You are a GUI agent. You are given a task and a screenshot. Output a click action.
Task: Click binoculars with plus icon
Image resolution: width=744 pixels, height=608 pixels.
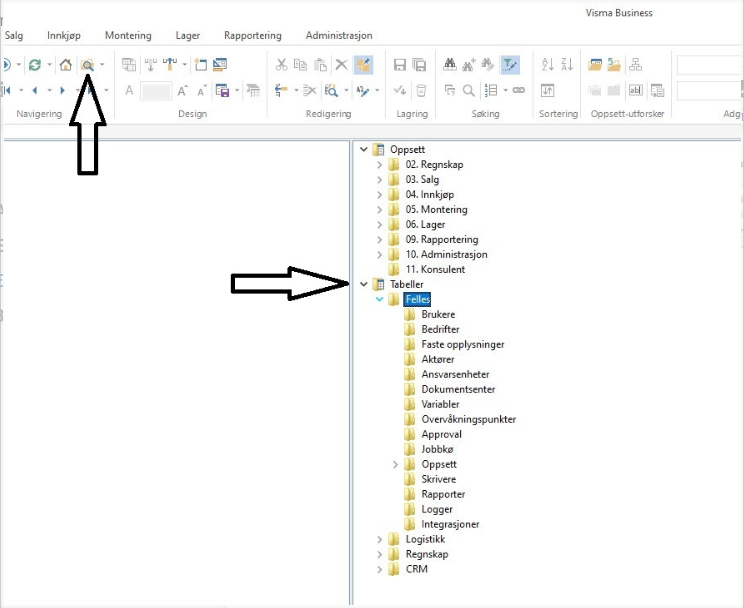[x=469, y=65]
